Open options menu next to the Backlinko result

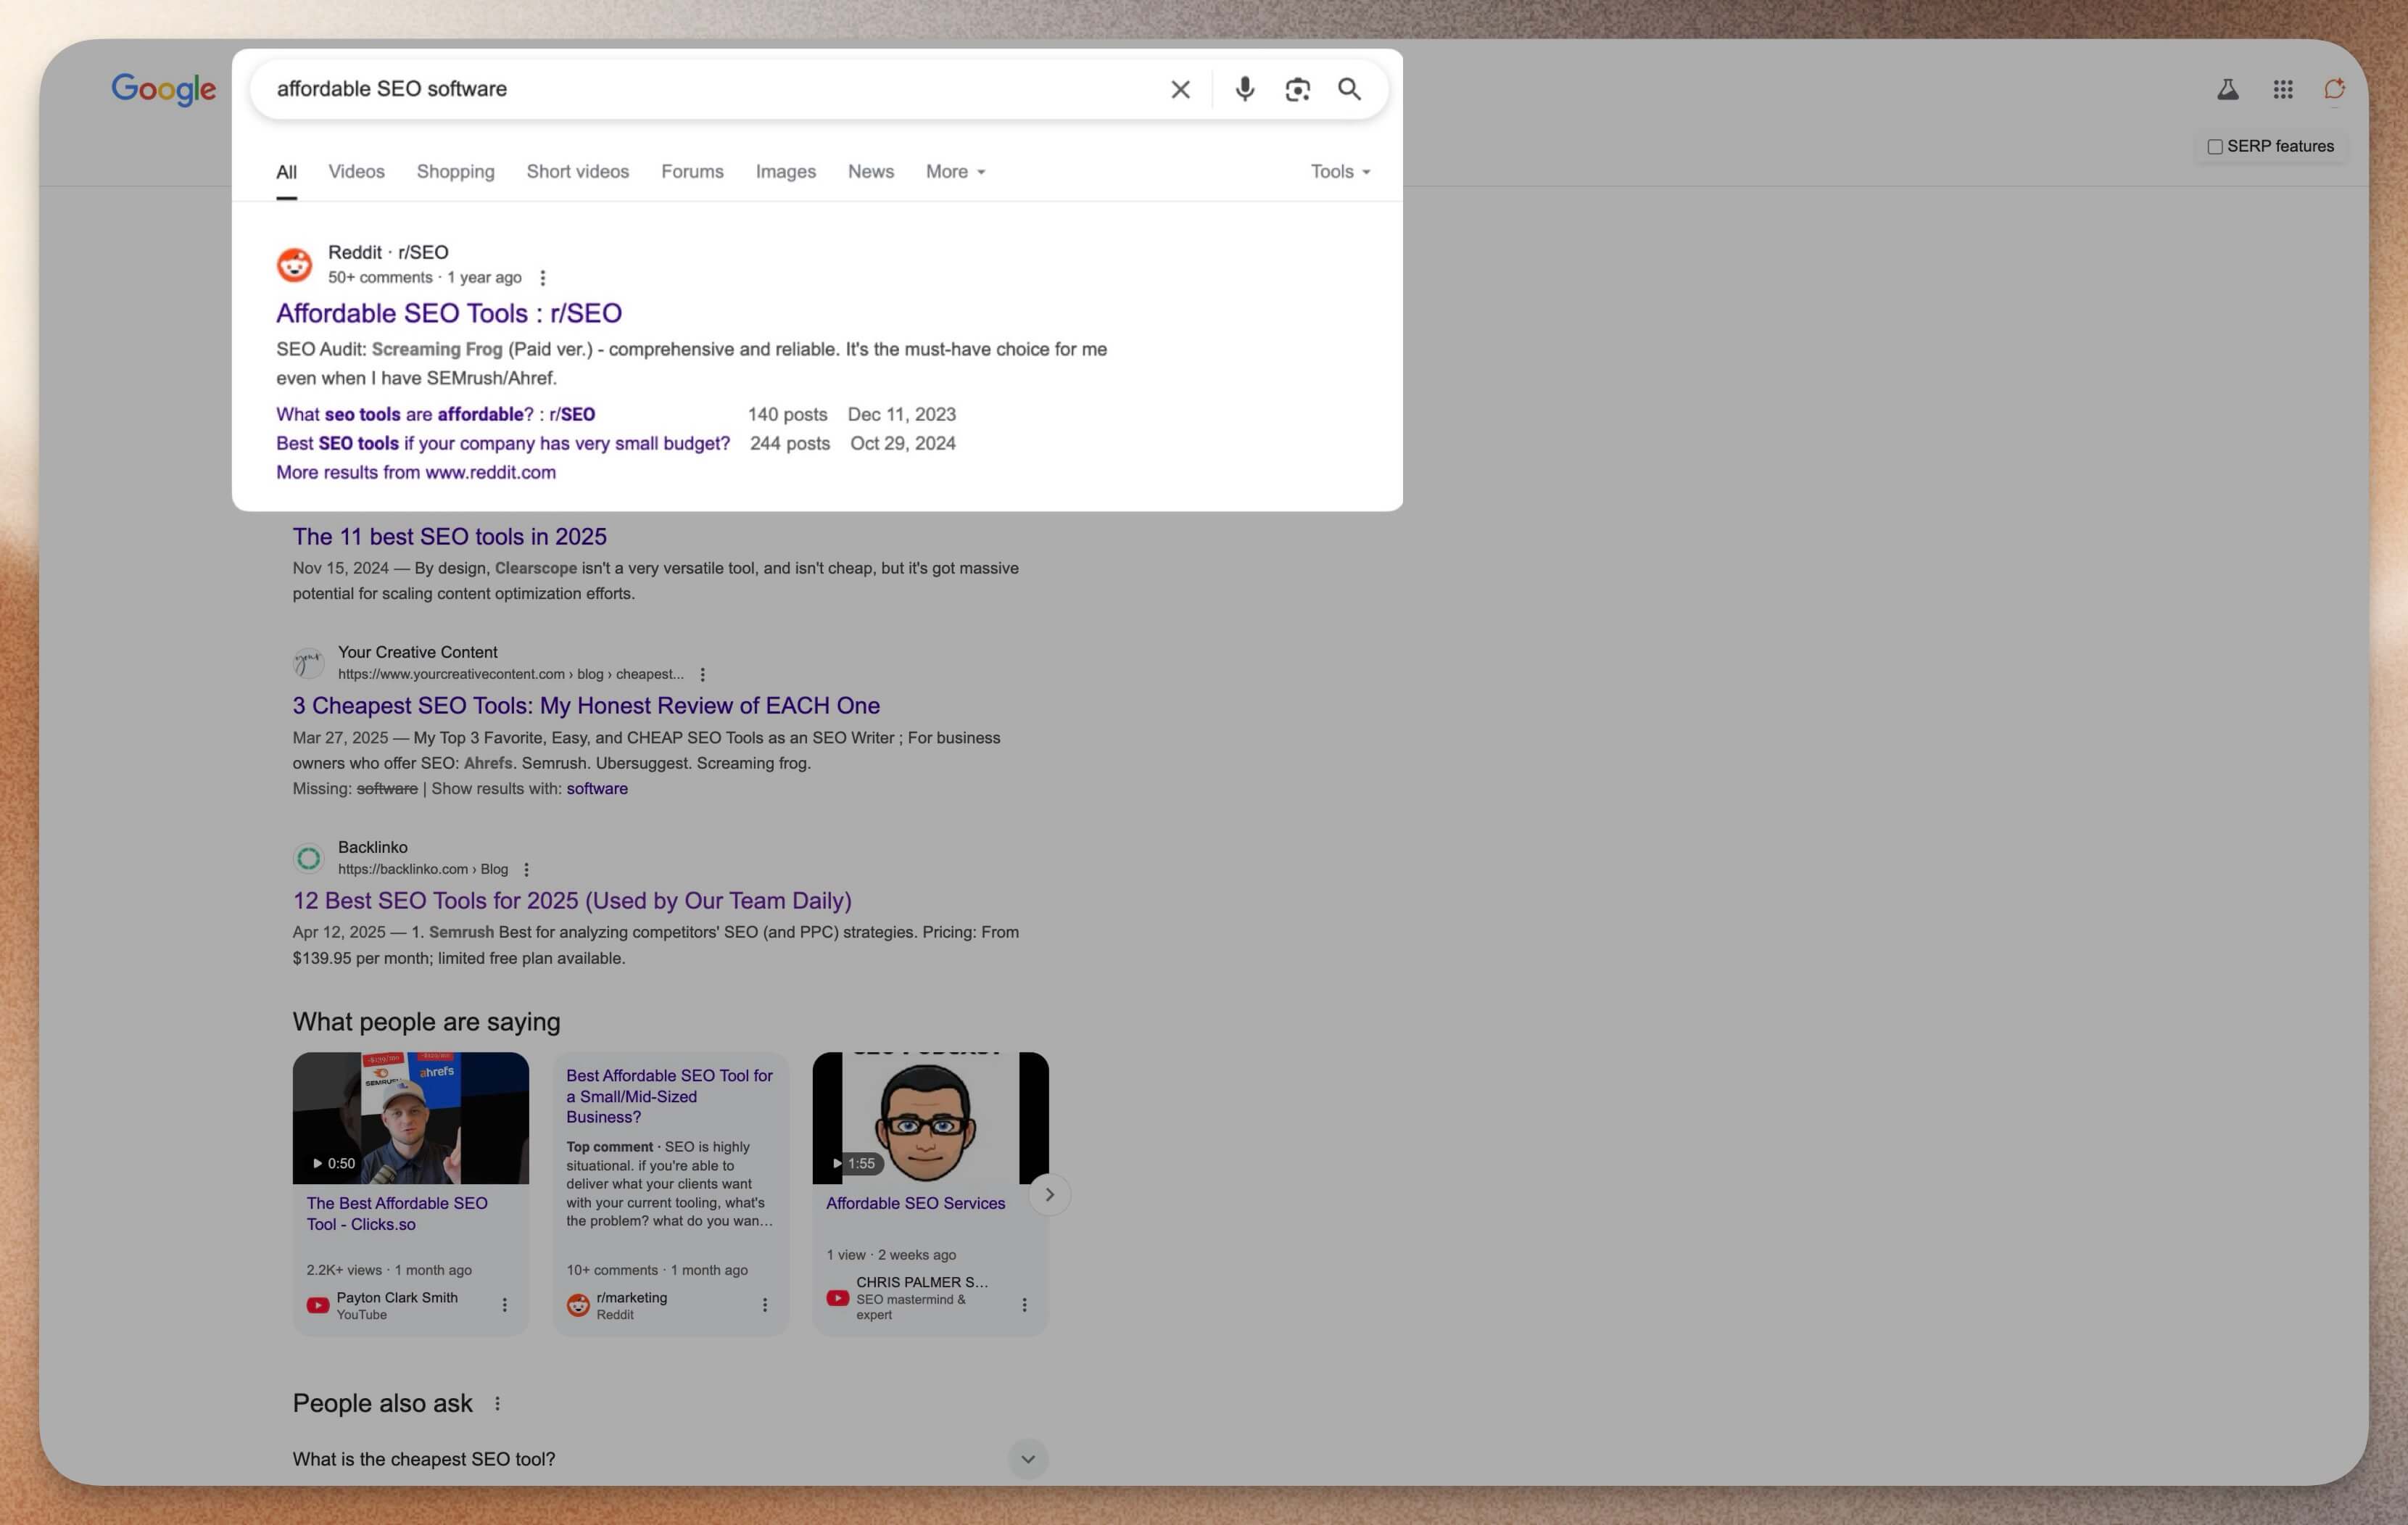pos(527,869)
